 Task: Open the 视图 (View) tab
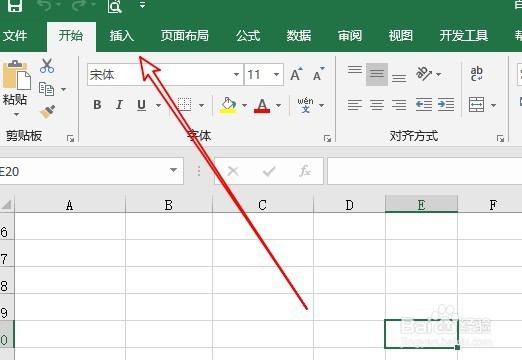click(401, 36)
